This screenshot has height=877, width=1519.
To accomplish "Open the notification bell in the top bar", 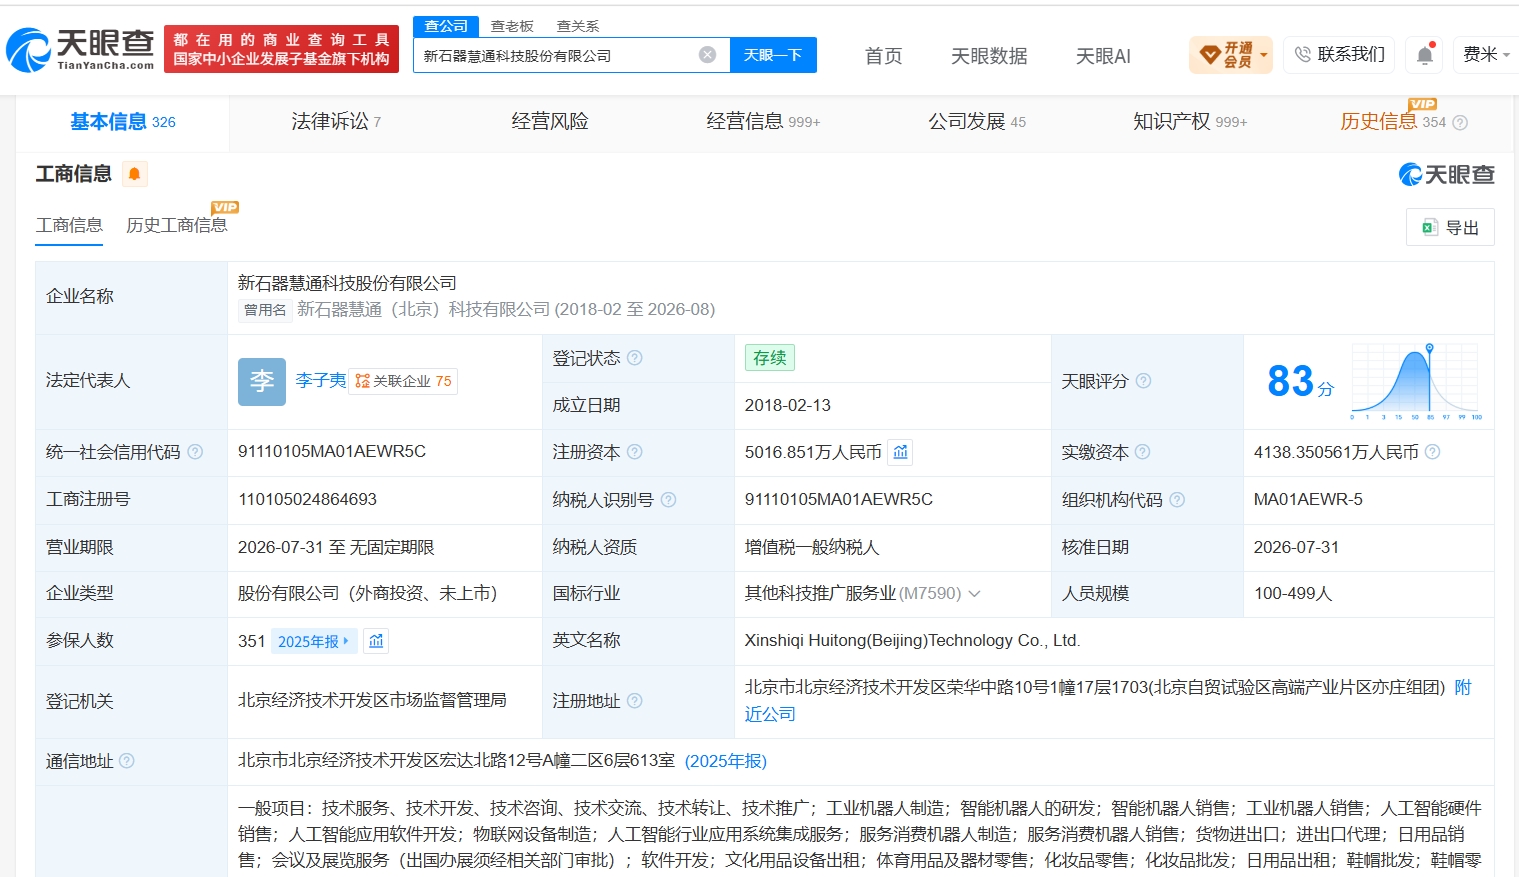I will pos(1425,55).
